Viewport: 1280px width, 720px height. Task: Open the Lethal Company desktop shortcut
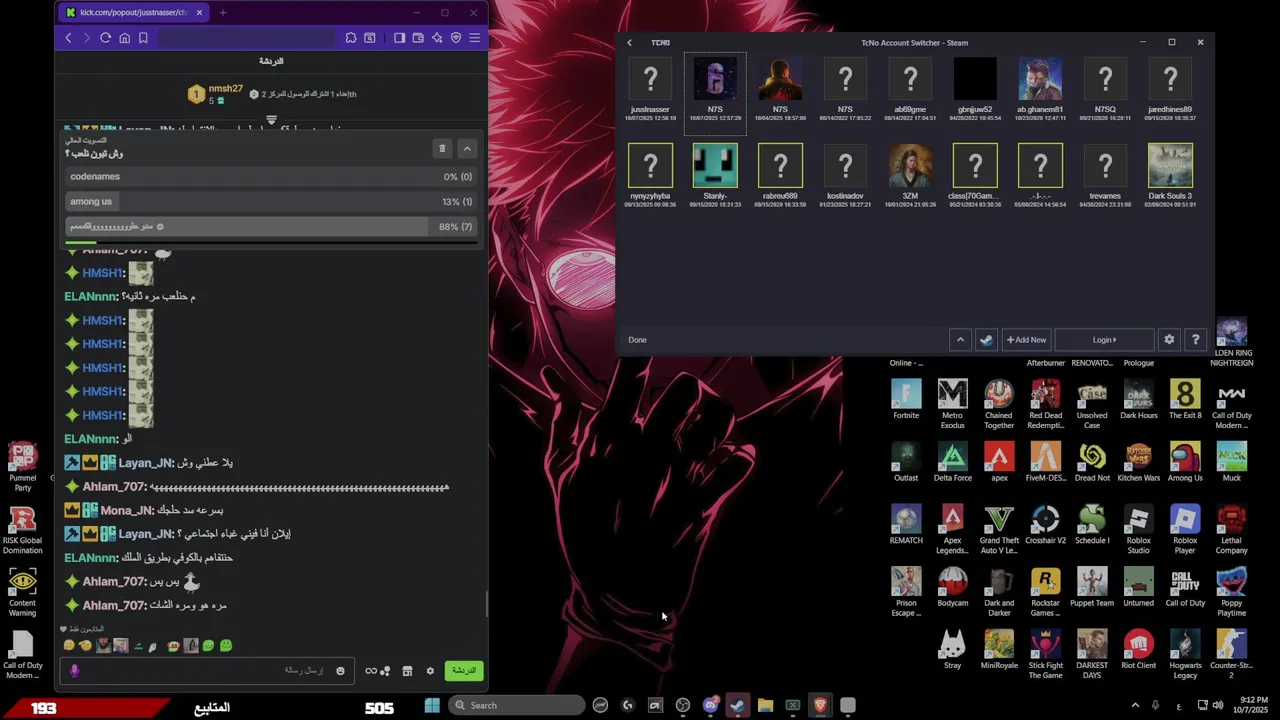click(x=1232, y=530)
